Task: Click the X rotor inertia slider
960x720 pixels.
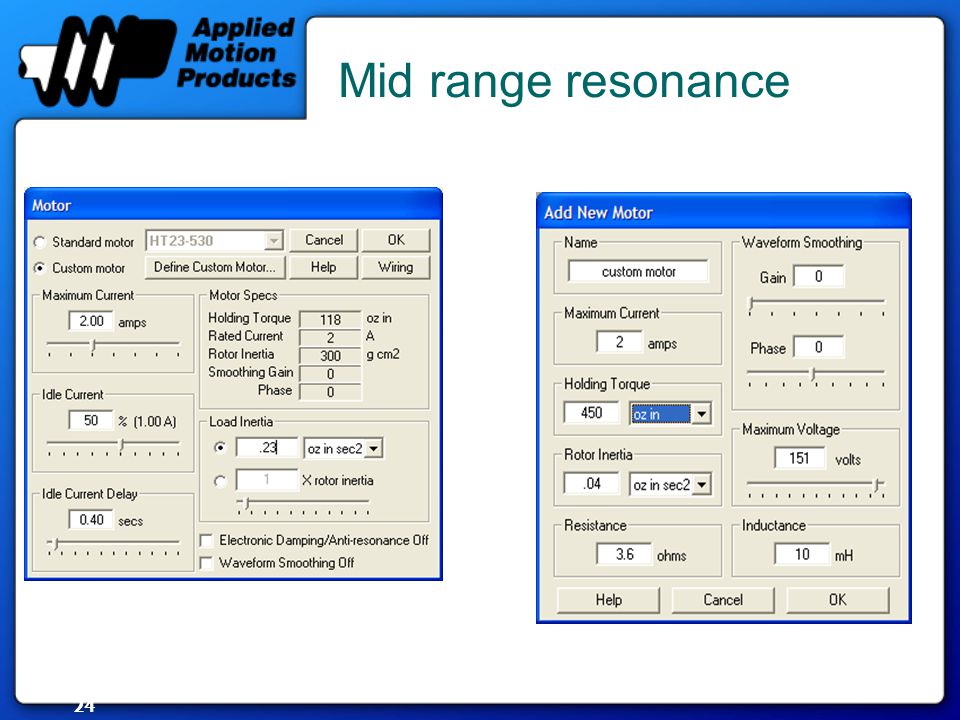Action: (x=303, y=505)
